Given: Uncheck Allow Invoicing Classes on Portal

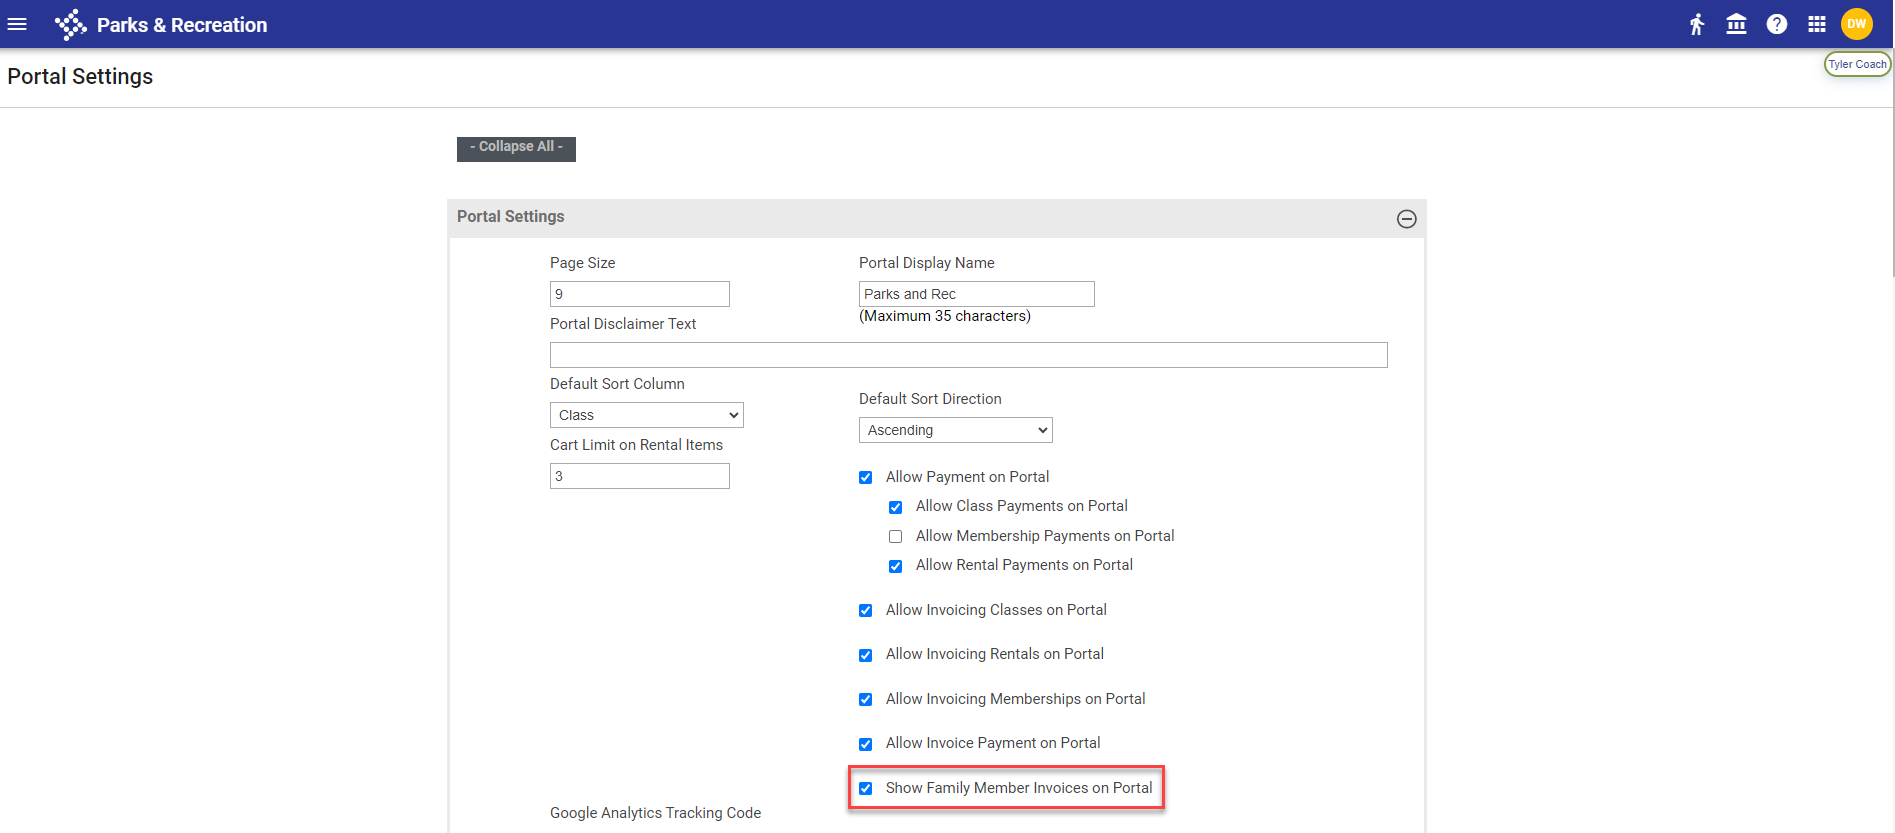Looking at the screenshot, I should click(866, 611).
